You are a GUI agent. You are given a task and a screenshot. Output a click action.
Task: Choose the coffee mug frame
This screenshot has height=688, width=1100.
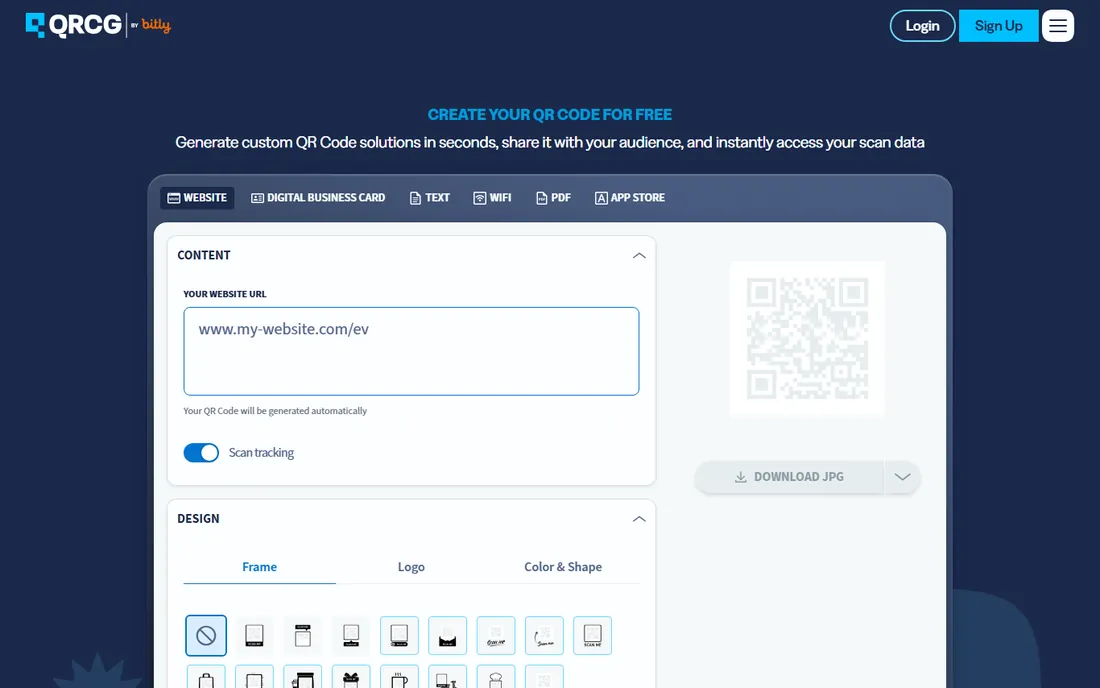[399, 677]
